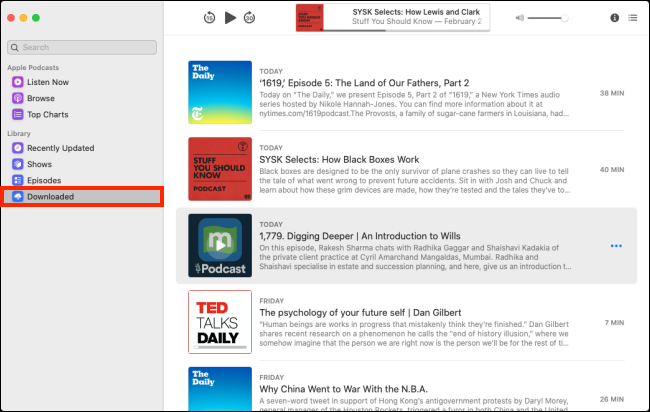Click the Now Playing title SYSK Selects
The height and width of the screenshot is (412, 650).
pos(416,12)
